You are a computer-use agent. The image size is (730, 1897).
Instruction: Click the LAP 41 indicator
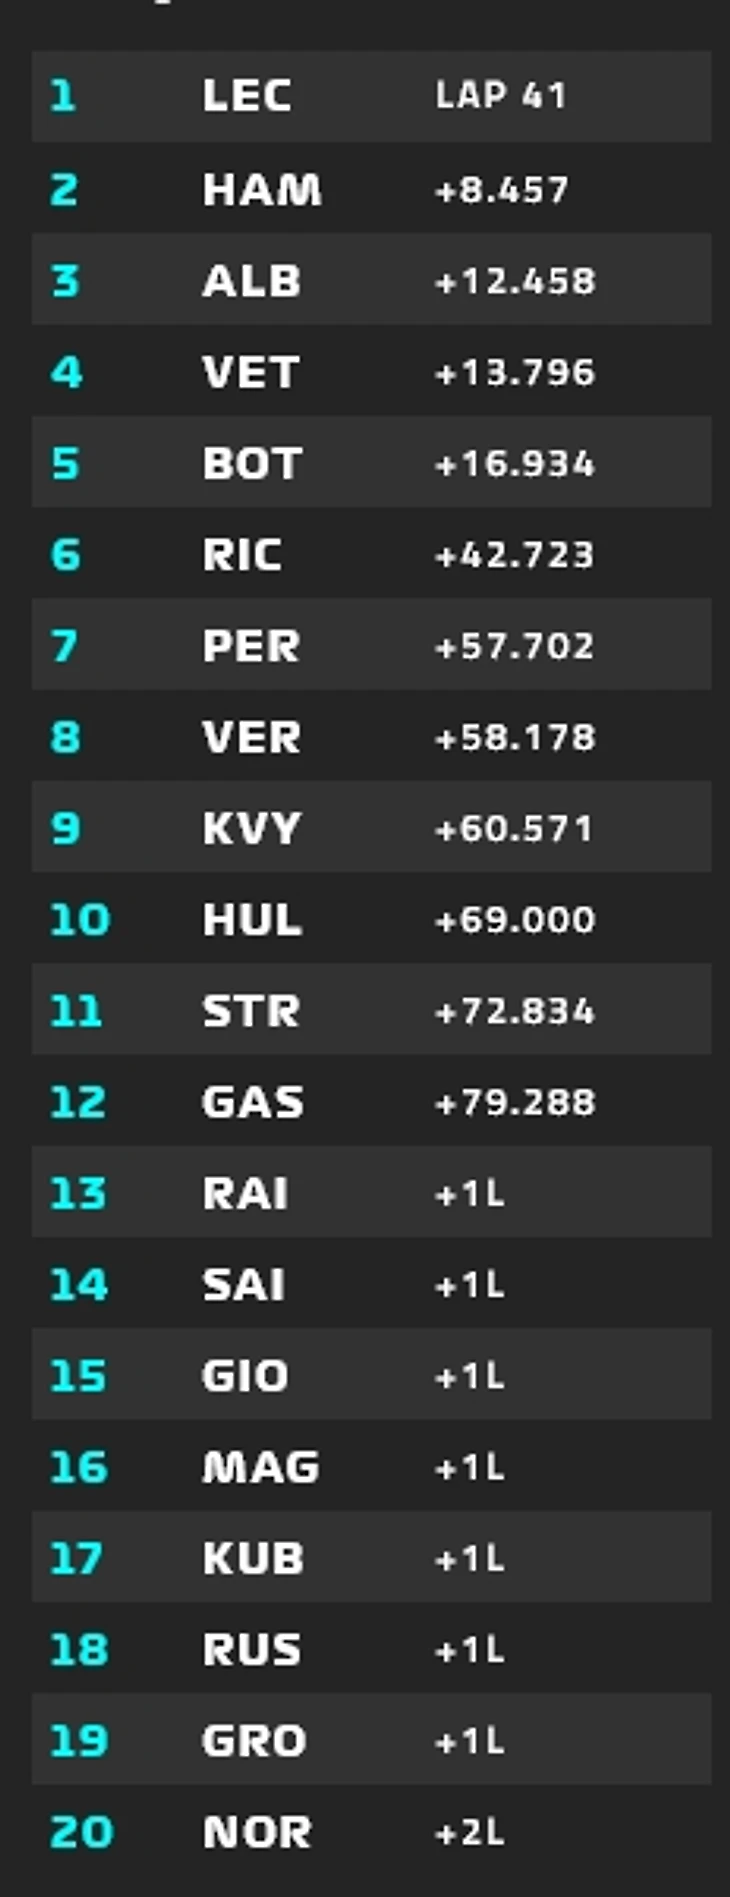coord(501,96)
